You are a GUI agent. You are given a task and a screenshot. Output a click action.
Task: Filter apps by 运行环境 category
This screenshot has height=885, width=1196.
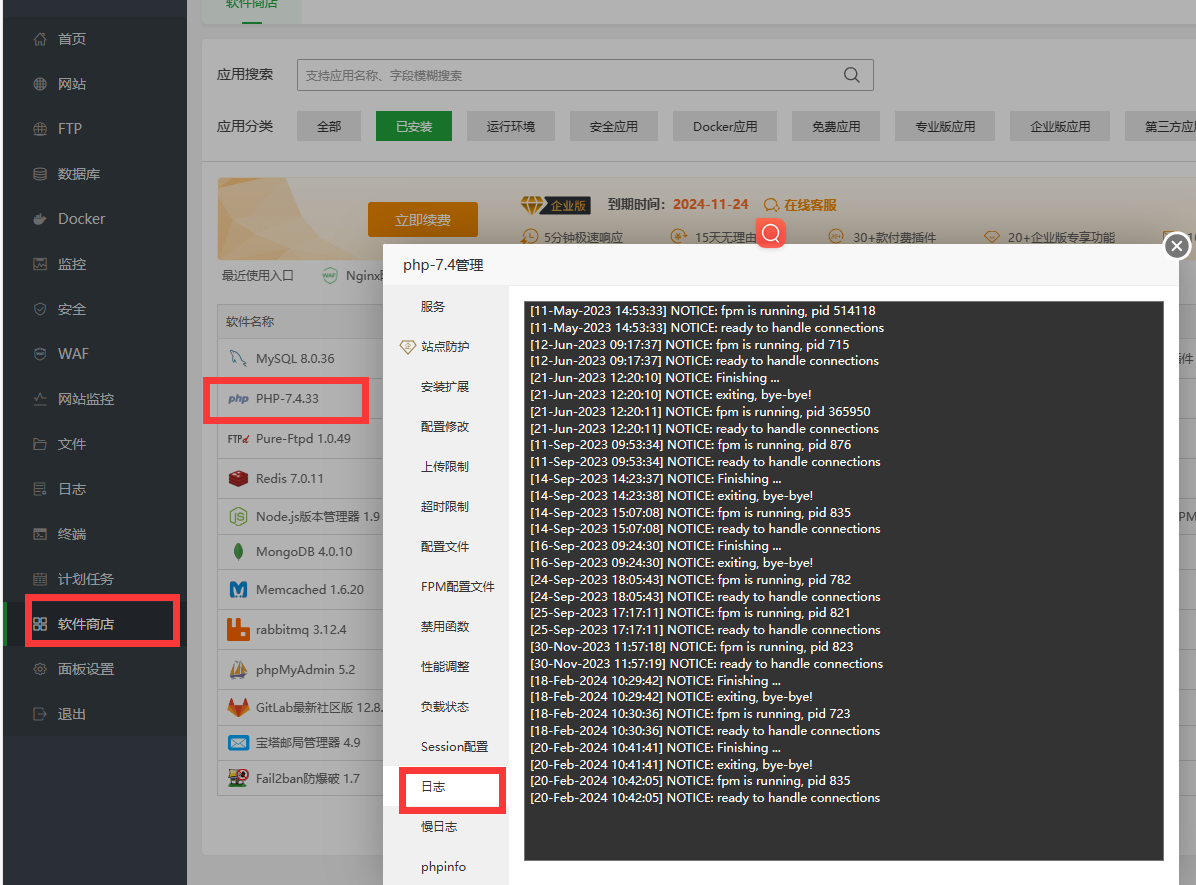point(510,126)
